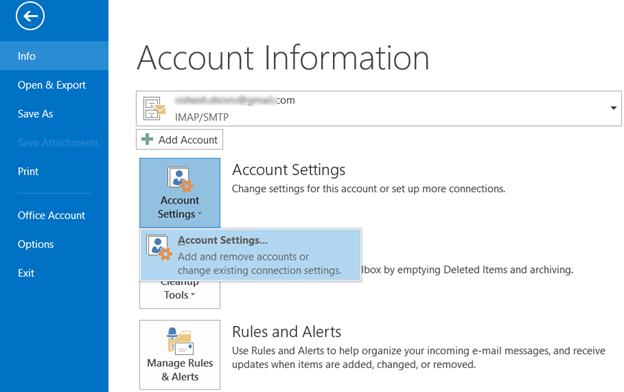
Task: Click the back arrow circle icon
Action: pos(30,16)
